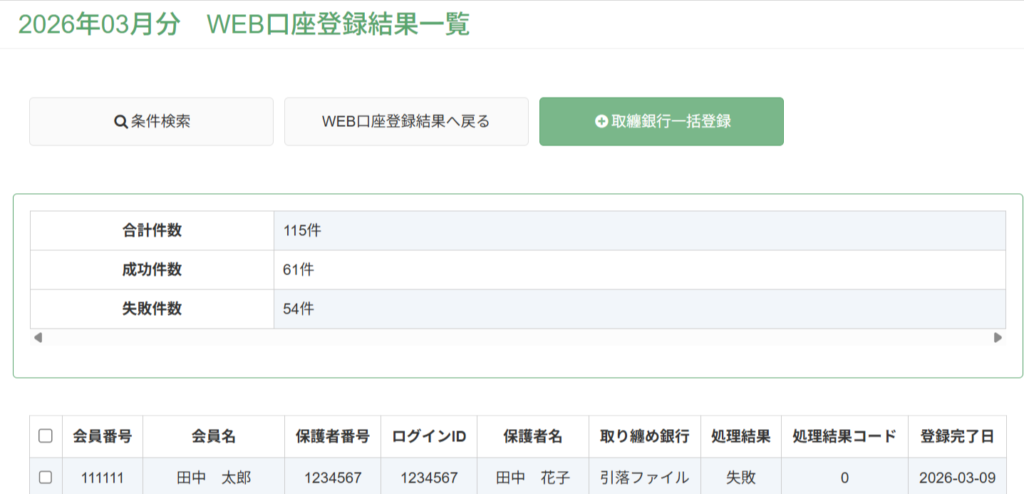Click the 2026-03-09 registration date cell
Screen dimensions: 1024x494
click(957, 478)
